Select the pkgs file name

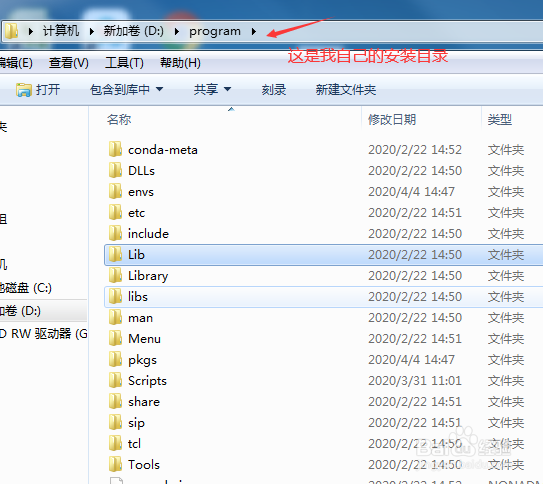(x=142, y=360)
